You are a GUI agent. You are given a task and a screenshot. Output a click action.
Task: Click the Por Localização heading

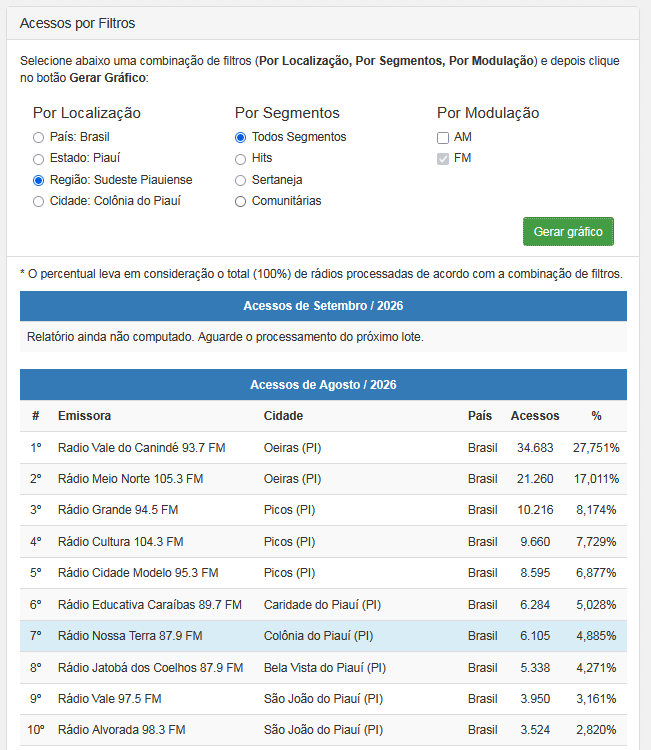[x=87, y=113]
